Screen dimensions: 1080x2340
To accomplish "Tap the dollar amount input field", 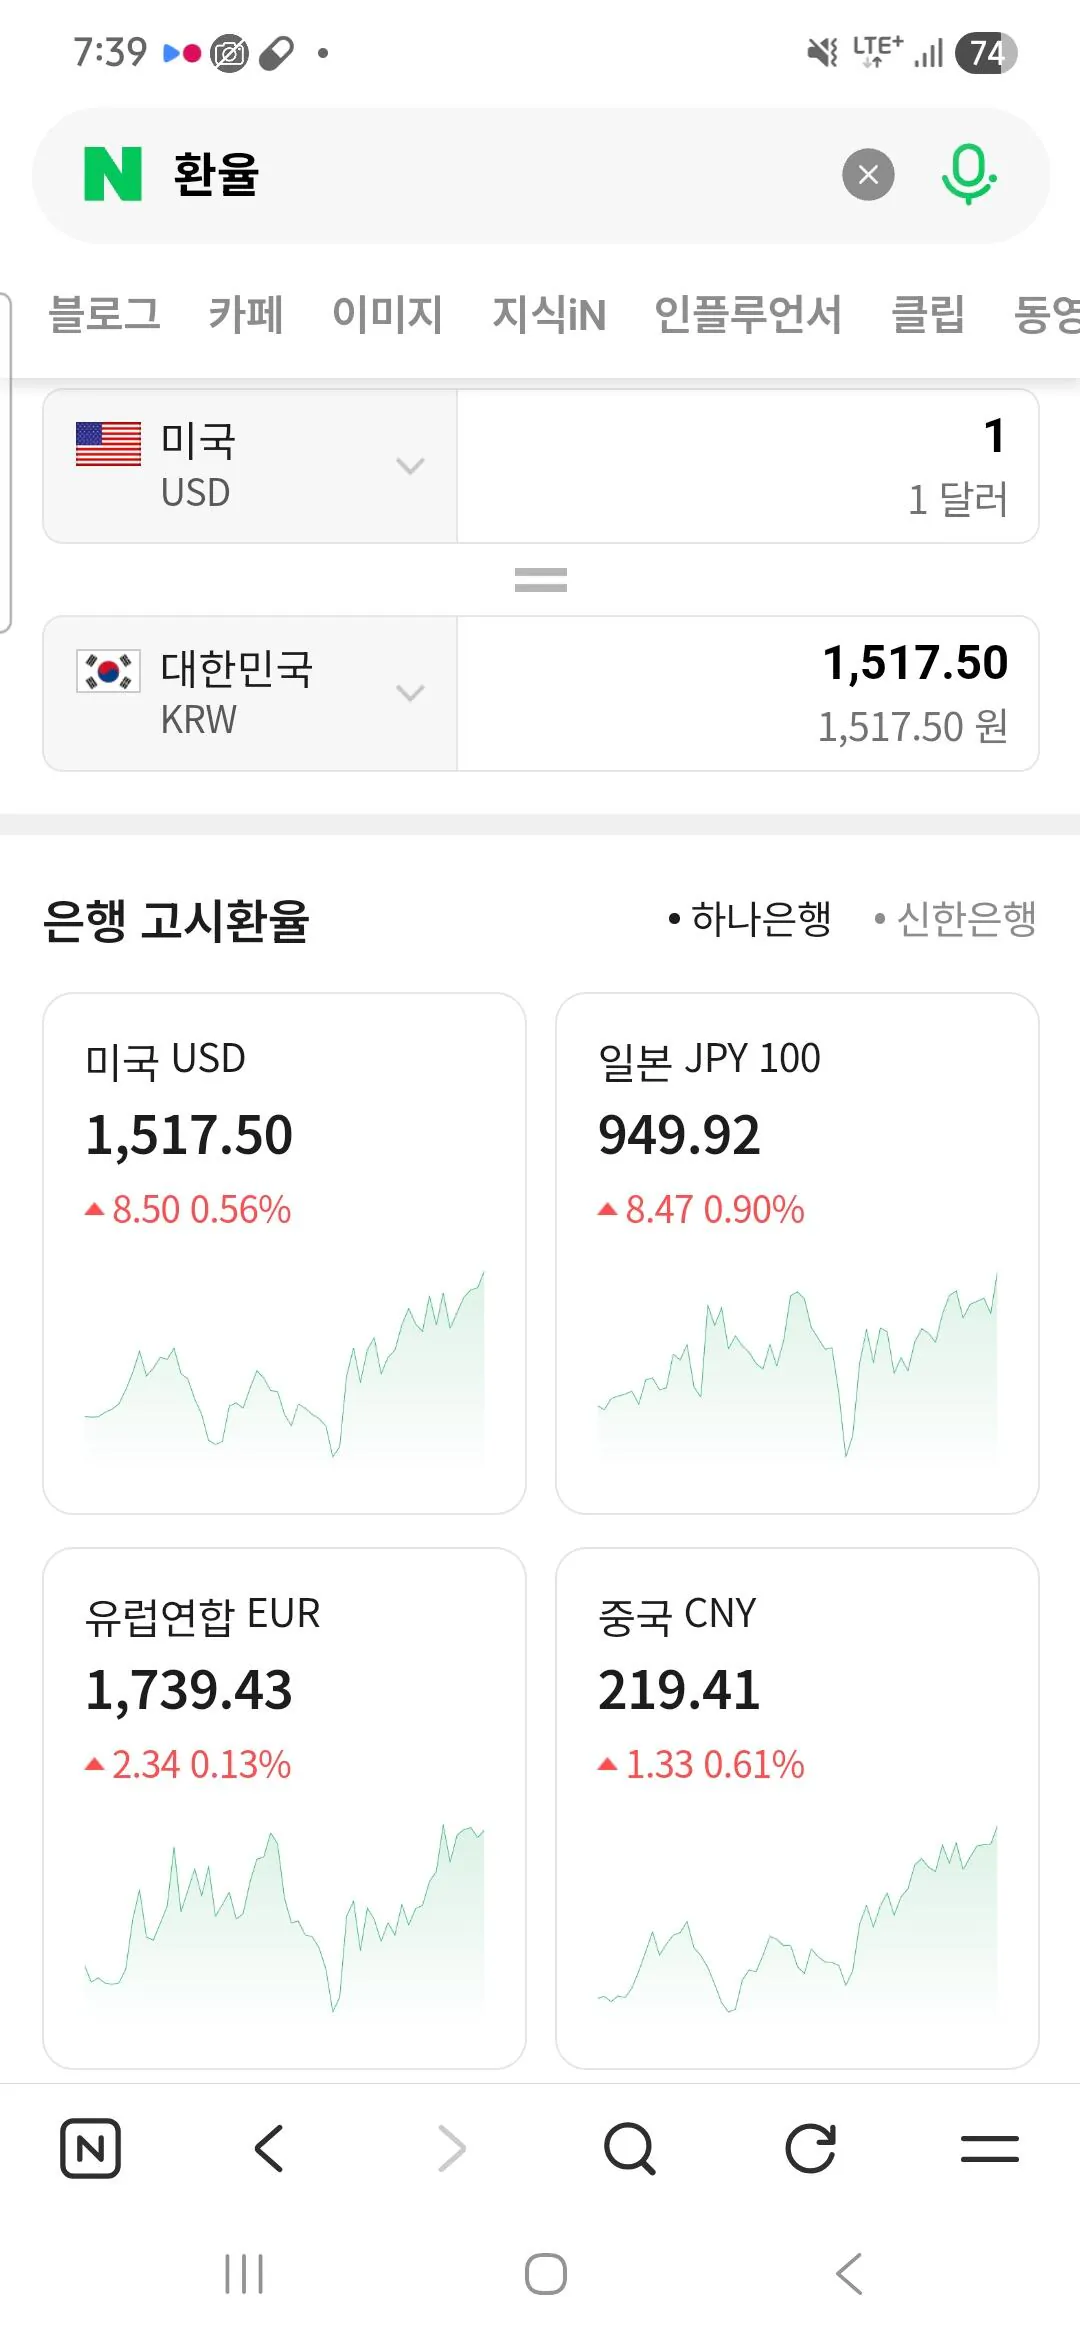I will (748, 466).
